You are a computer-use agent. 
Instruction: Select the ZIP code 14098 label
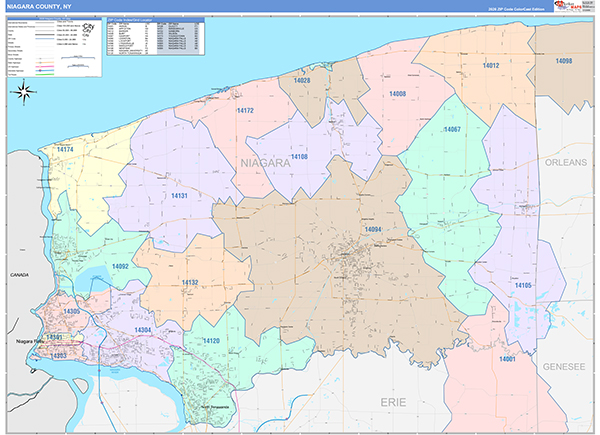(x=564, y=62)
